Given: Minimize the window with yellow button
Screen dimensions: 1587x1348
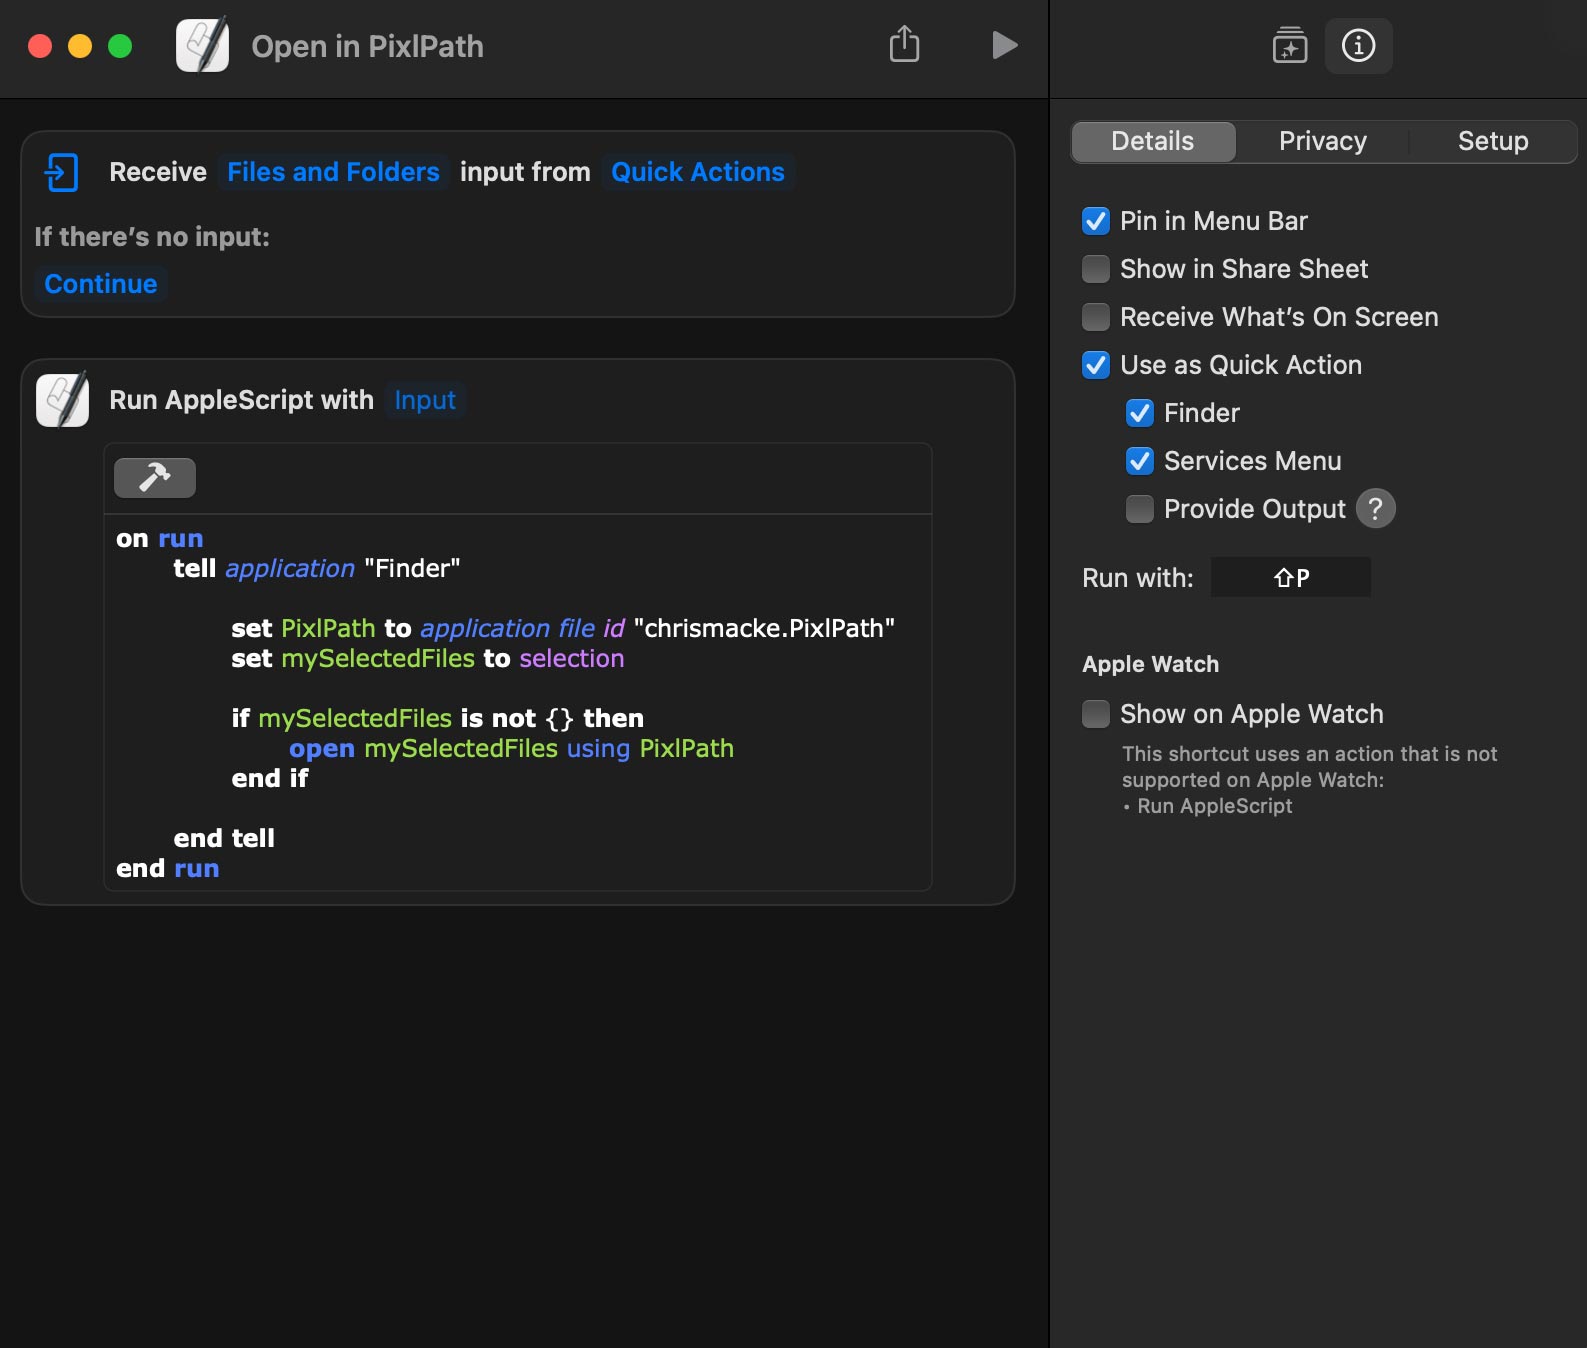Looking at the screenshot, I should point(80,46).
